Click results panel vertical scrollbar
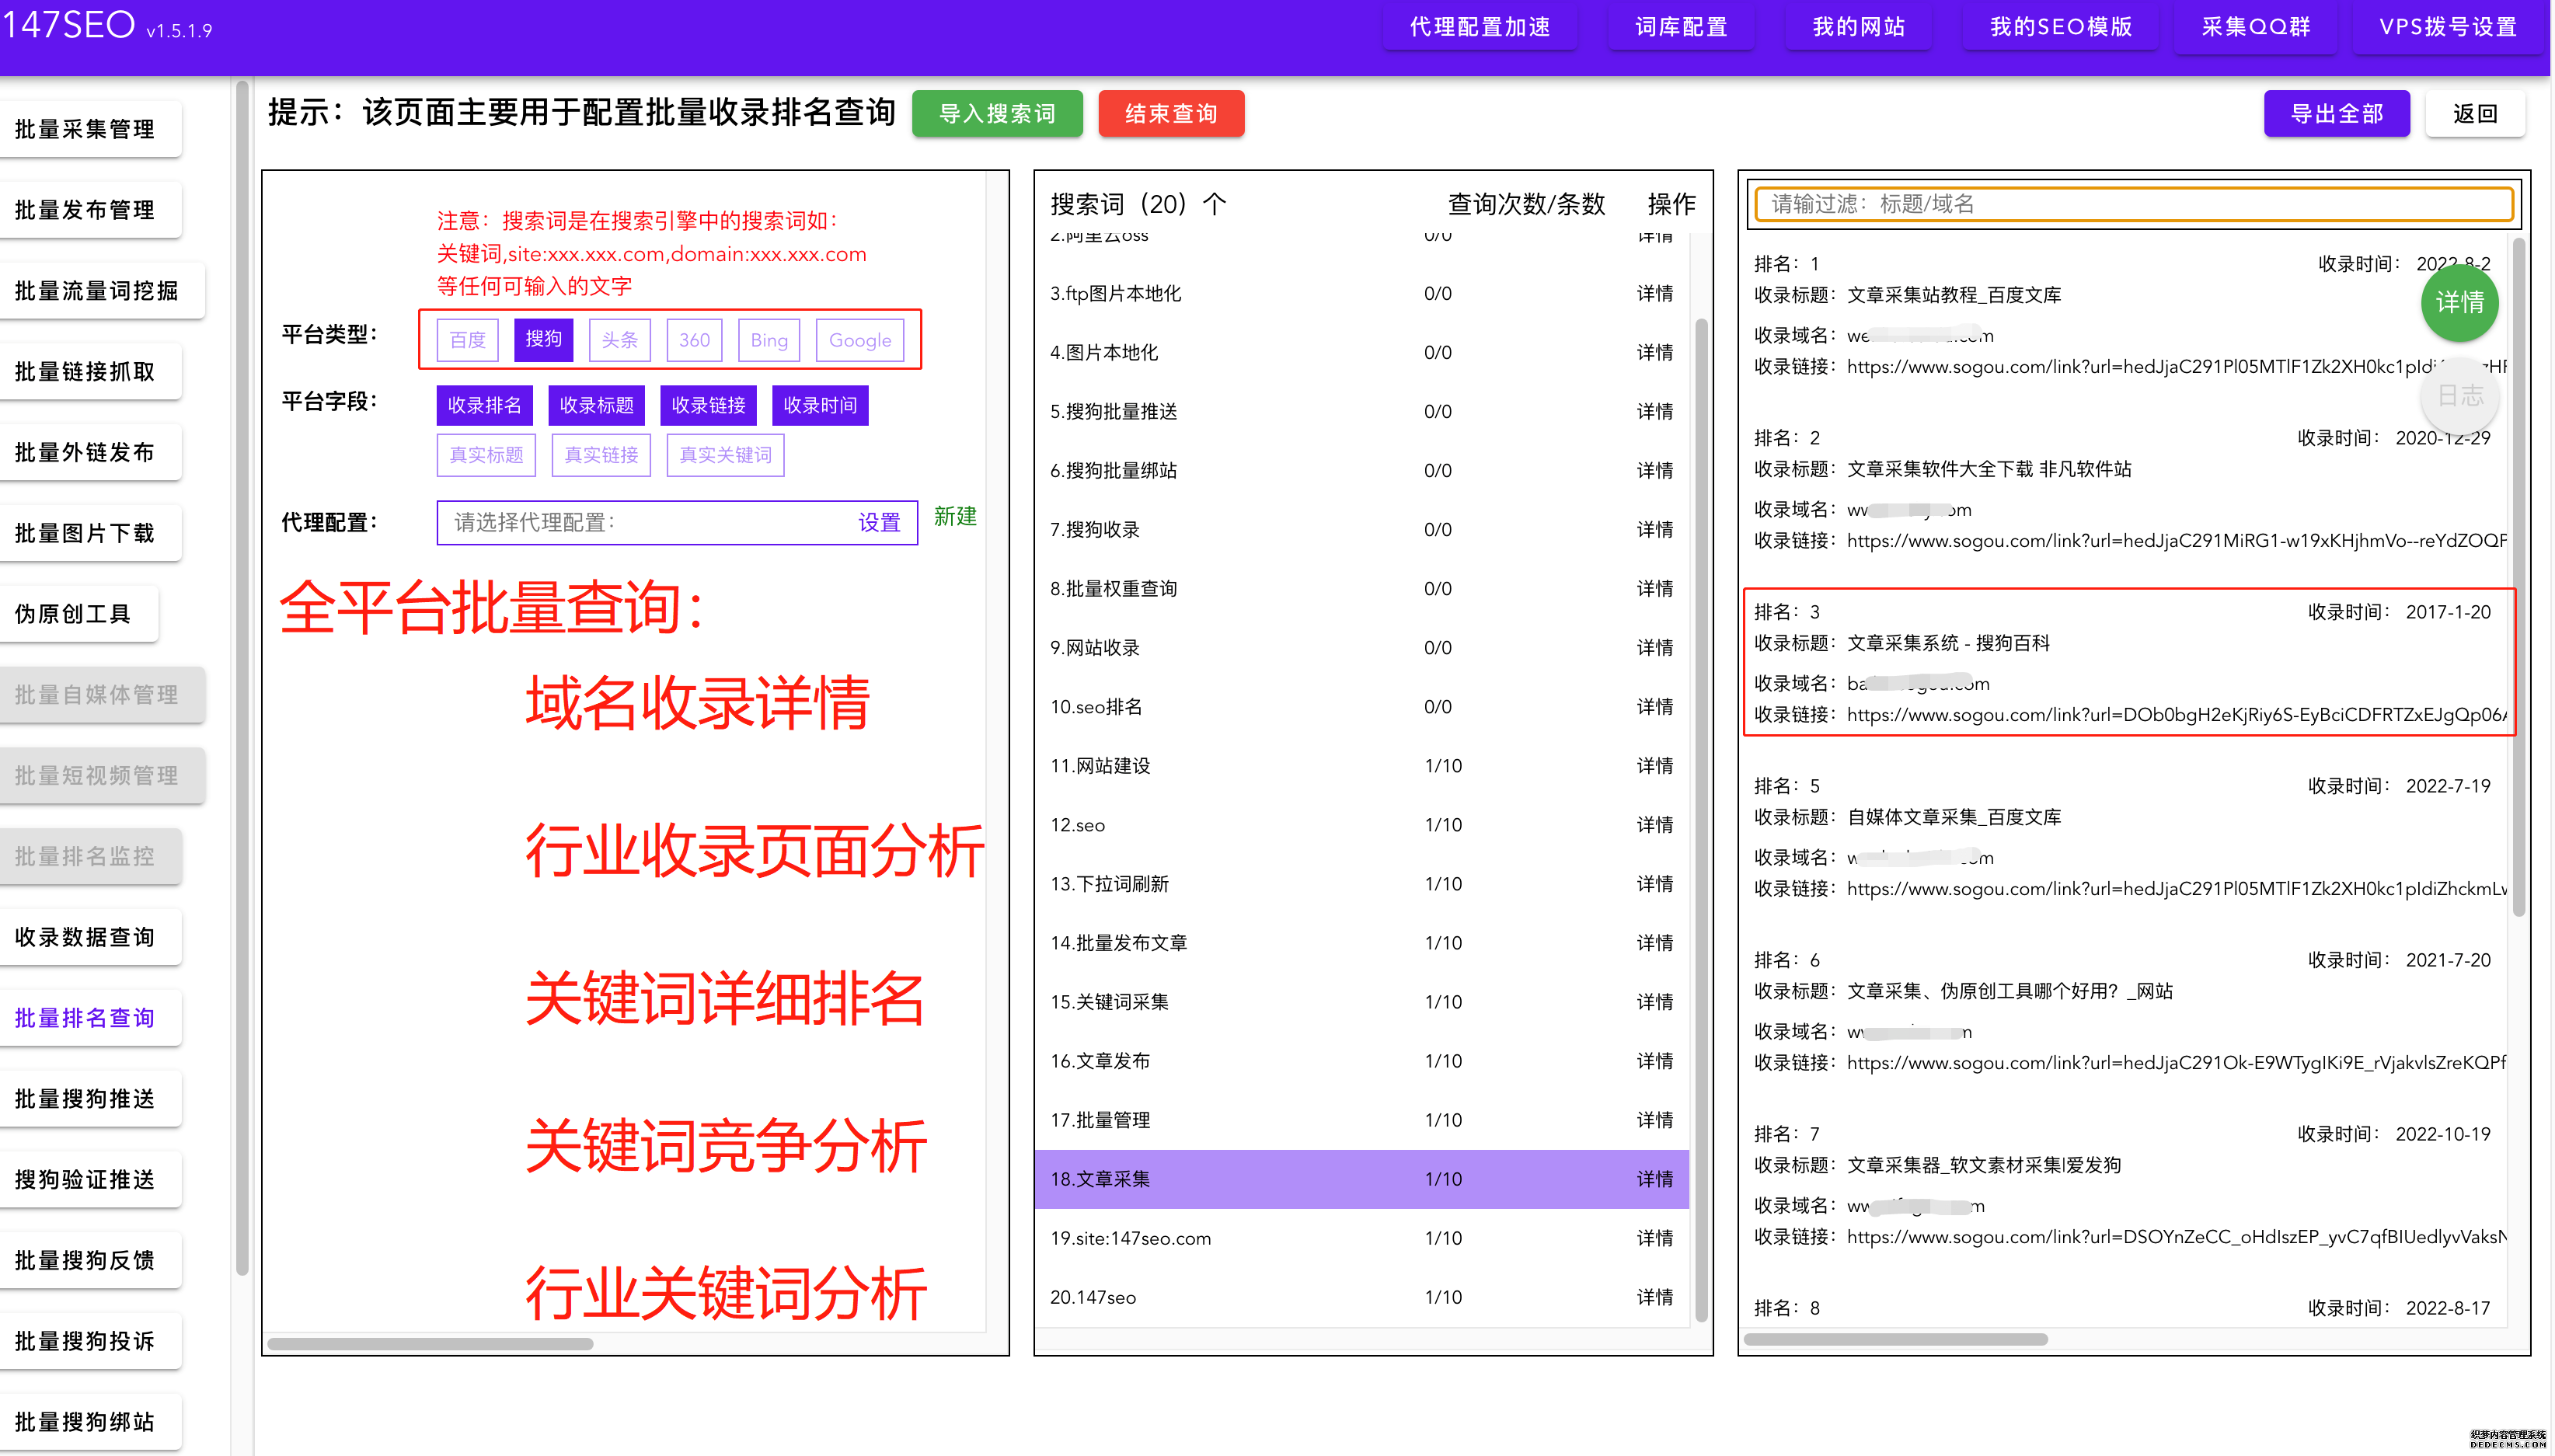 2518,577
